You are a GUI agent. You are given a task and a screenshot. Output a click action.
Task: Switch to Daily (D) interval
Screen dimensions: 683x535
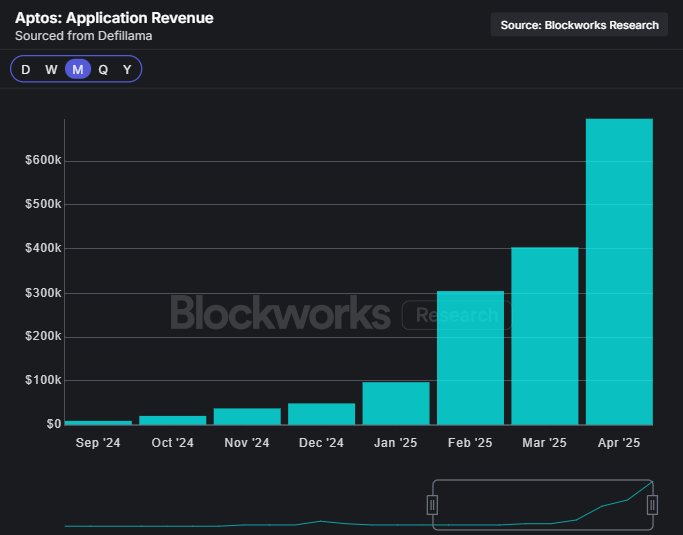(x=26, y=69)
